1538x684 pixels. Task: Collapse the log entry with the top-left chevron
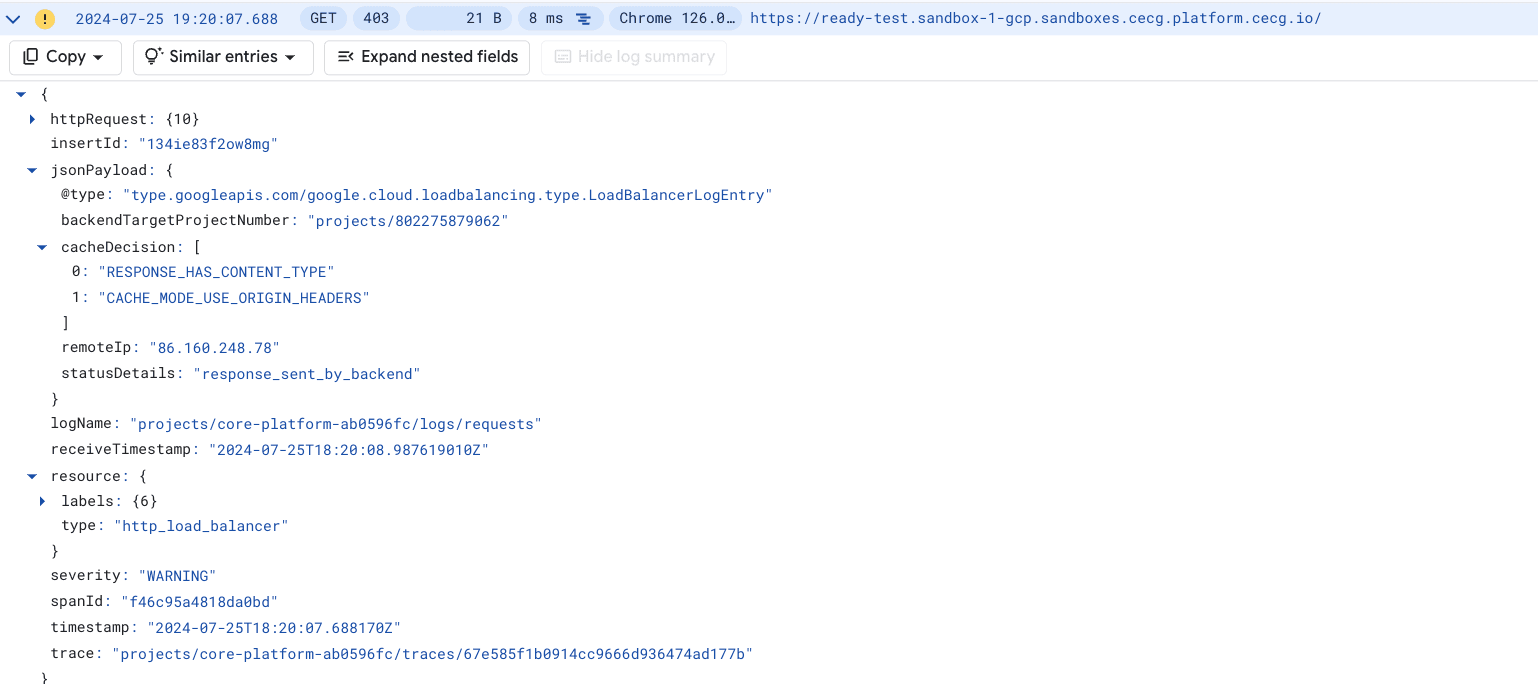13,17
